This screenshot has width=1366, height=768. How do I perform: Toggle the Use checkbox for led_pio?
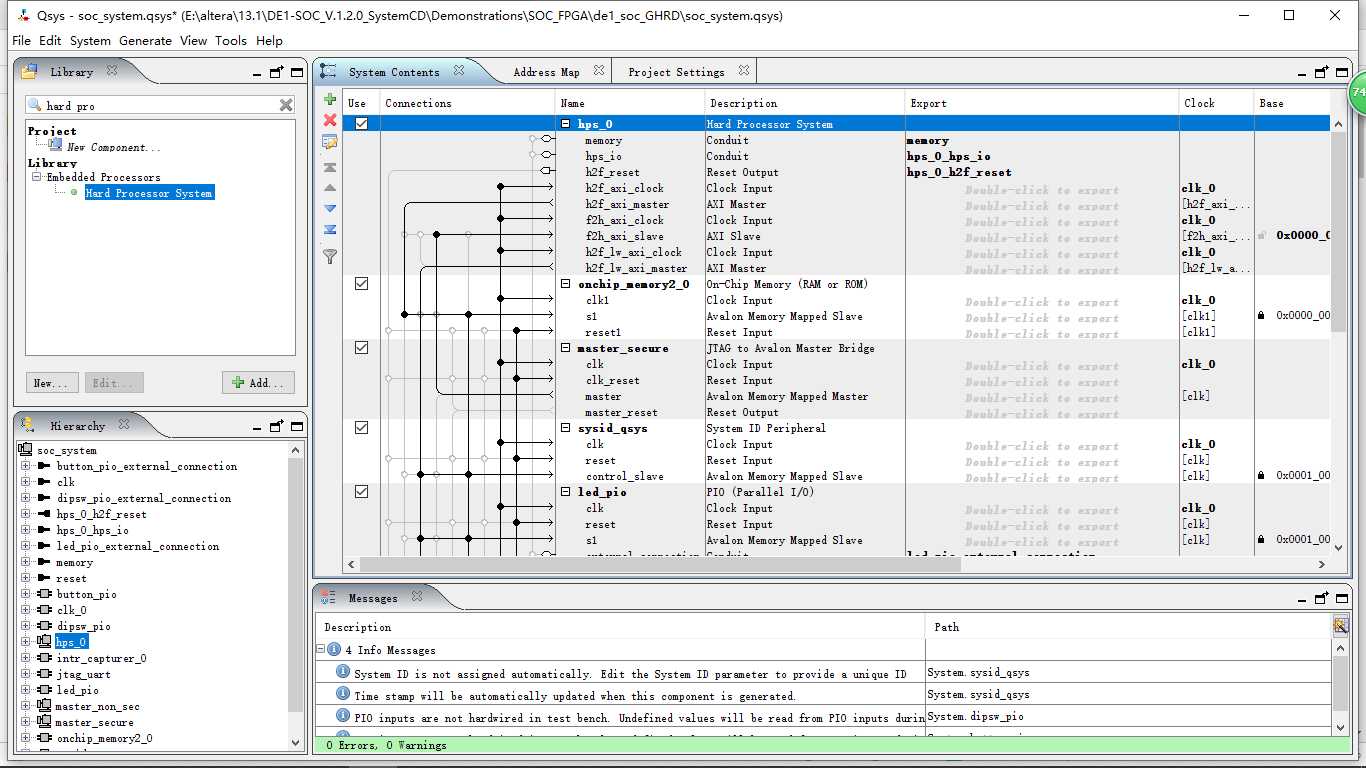(361, 492)
